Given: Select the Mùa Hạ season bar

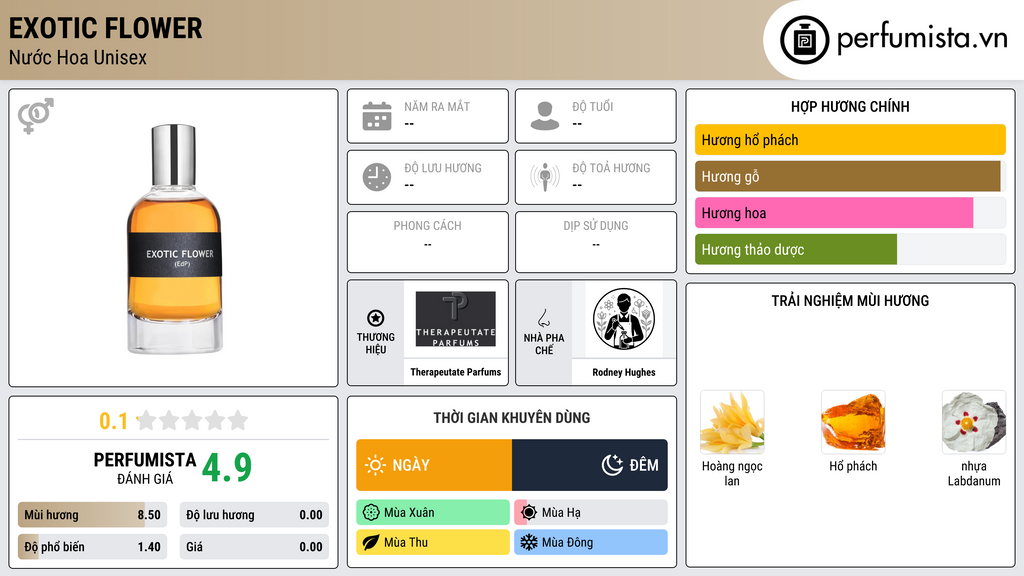Looking at the screenshot, I should pyautogui.click(x=591, y=513).
